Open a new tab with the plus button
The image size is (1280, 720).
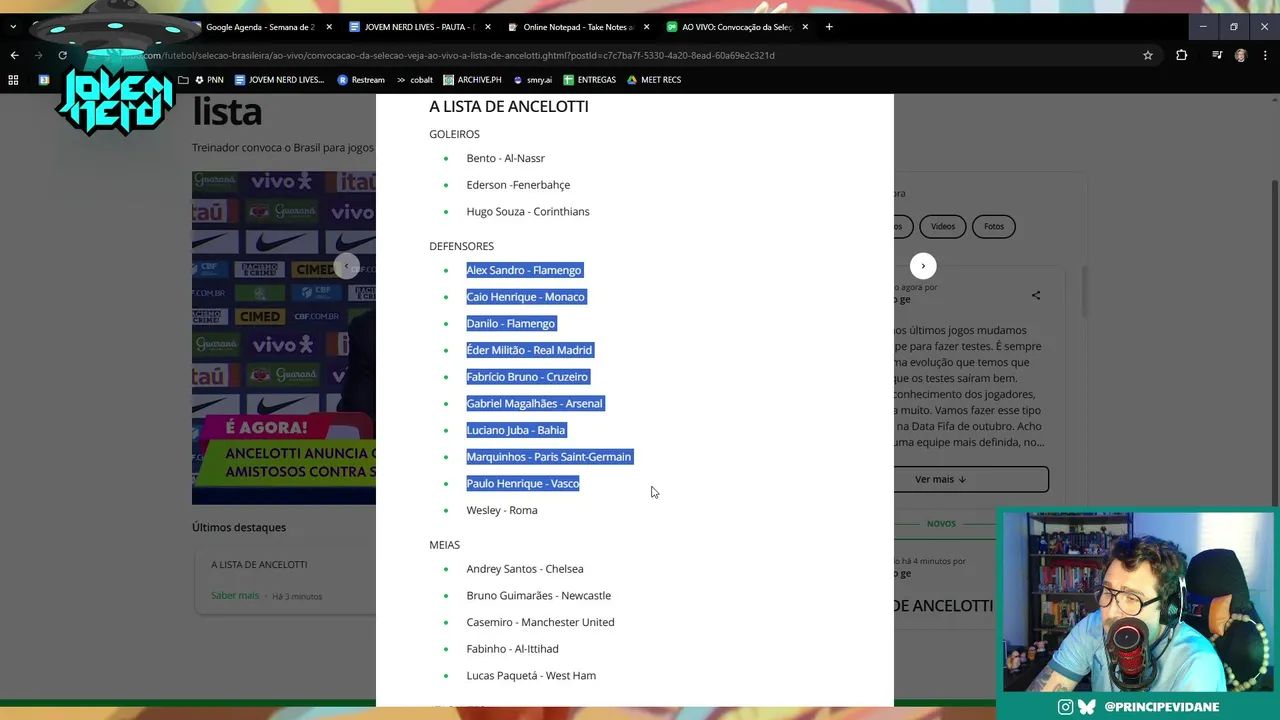[829, 27]
